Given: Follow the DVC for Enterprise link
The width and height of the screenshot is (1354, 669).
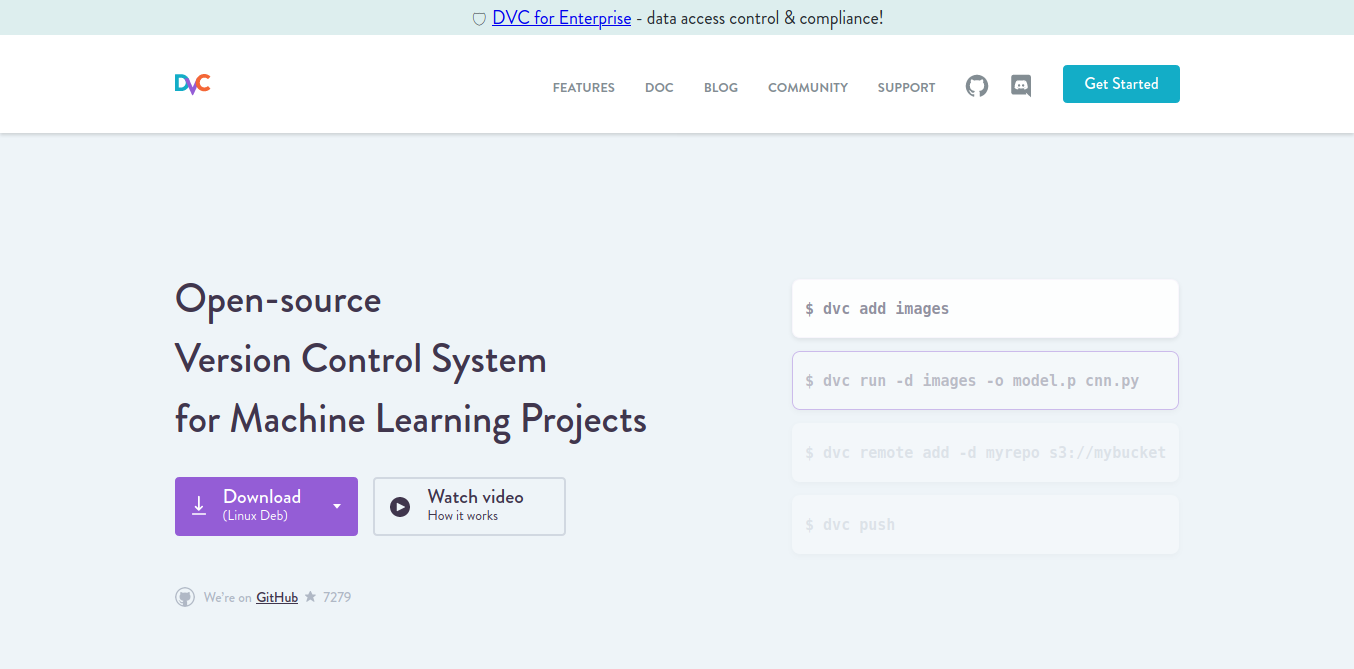Looking at the screenshot, I should 562,18.
